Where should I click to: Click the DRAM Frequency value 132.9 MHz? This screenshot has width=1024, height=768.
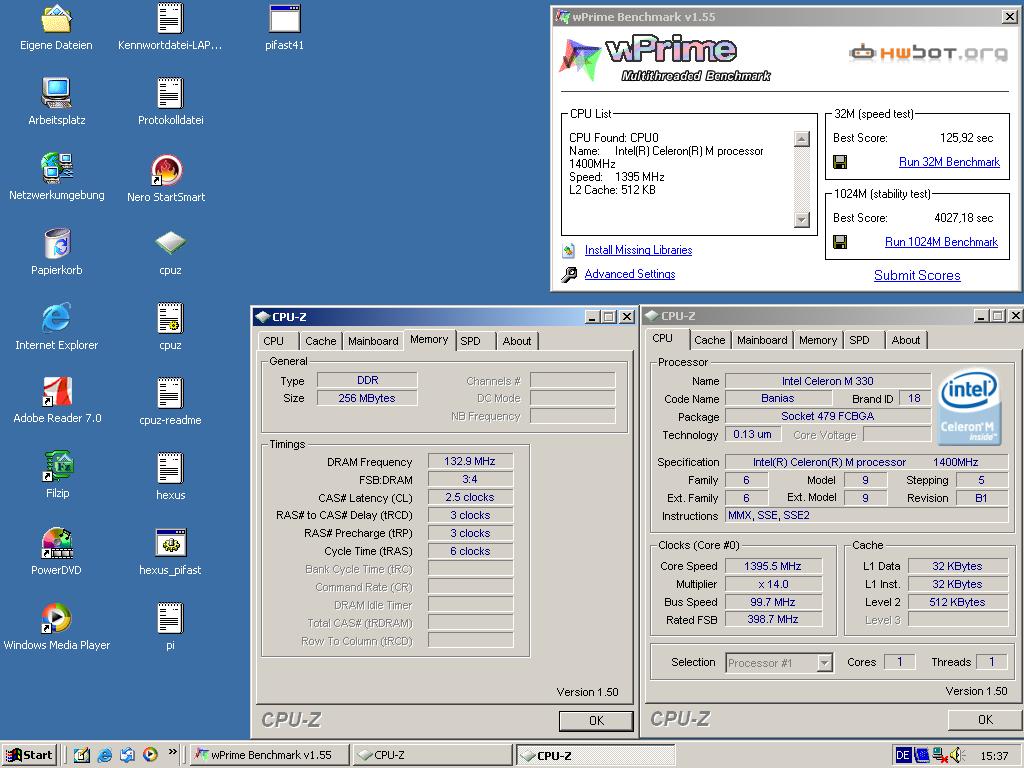pyautogui.click(x=470, y=462)
